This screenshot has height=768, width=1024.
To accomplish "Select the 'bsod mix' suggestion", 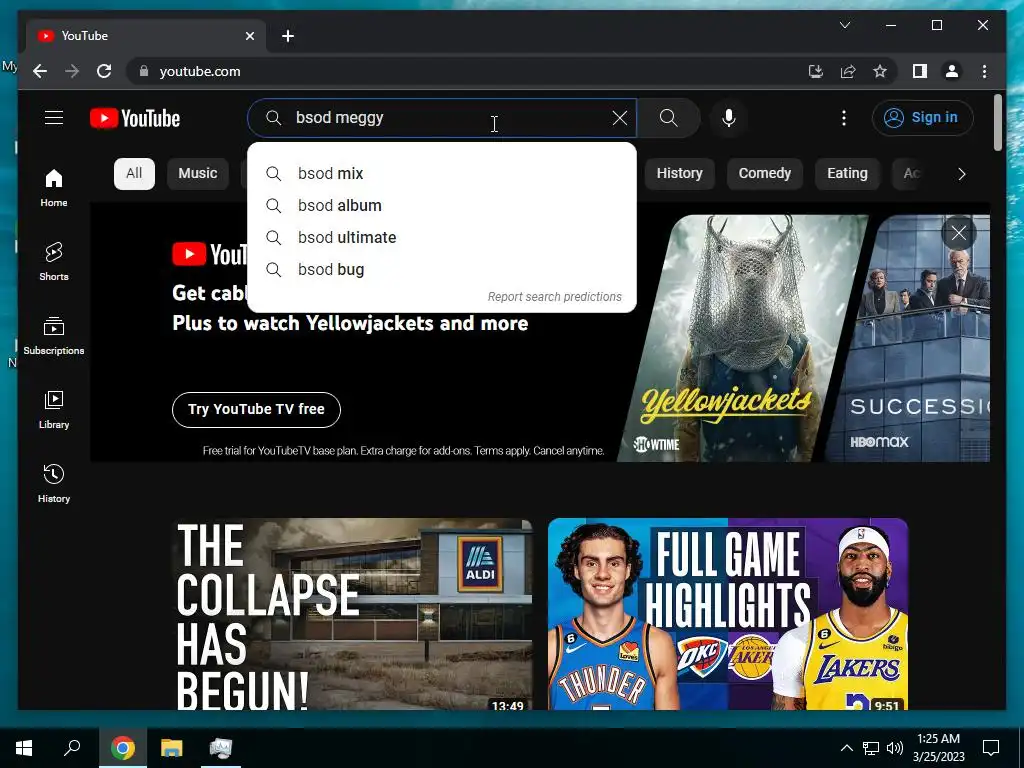I will pos(442,173).
